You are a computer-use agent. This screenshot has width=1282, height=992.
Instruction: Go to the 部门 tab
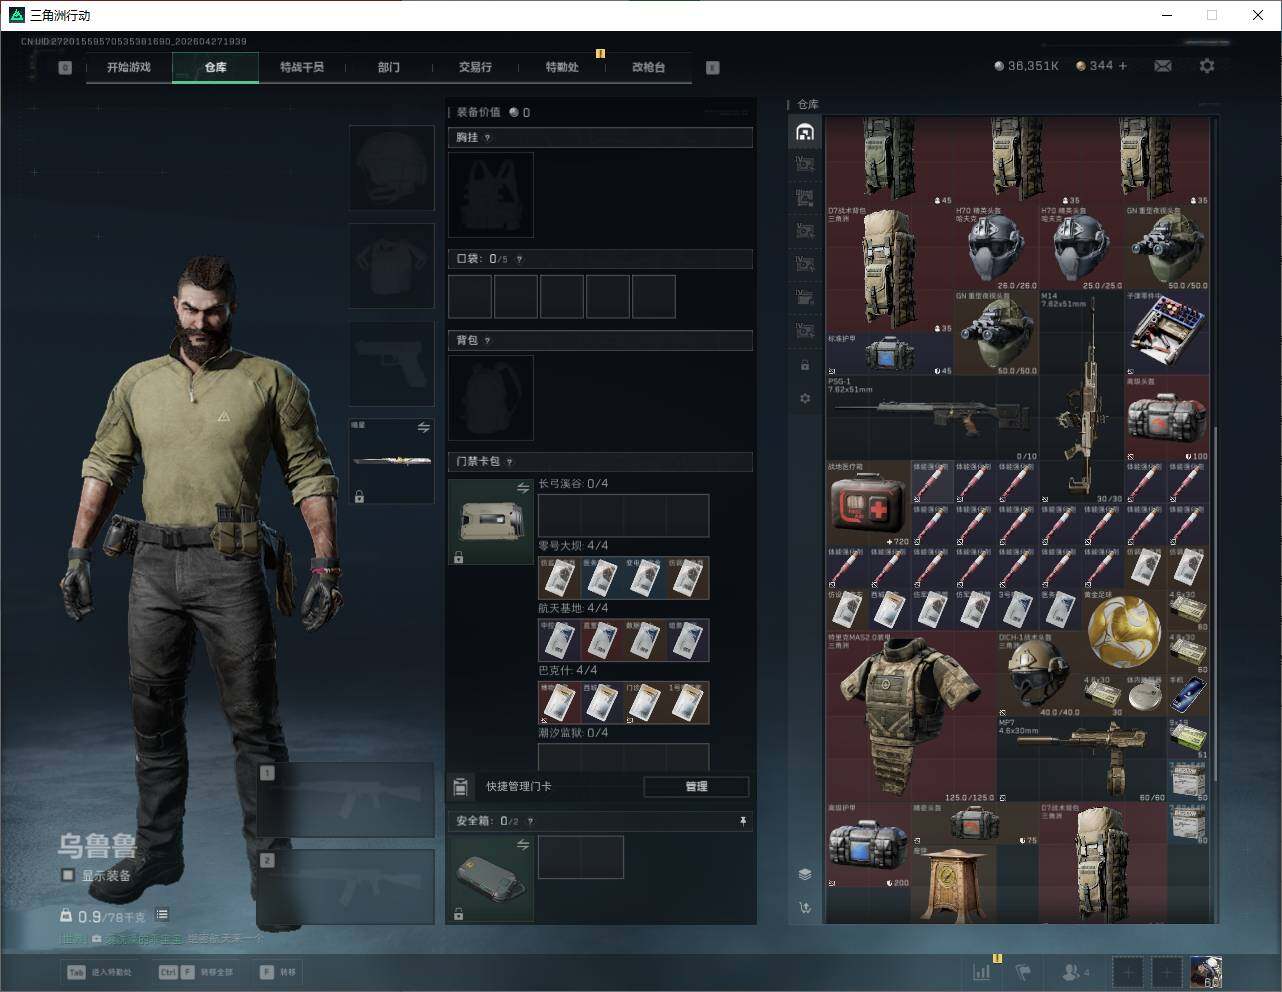coord(389,67)
